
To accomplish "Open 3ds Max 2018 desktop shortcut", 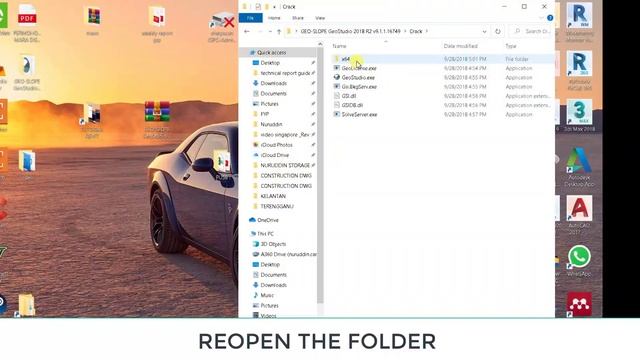I will 579,115.
